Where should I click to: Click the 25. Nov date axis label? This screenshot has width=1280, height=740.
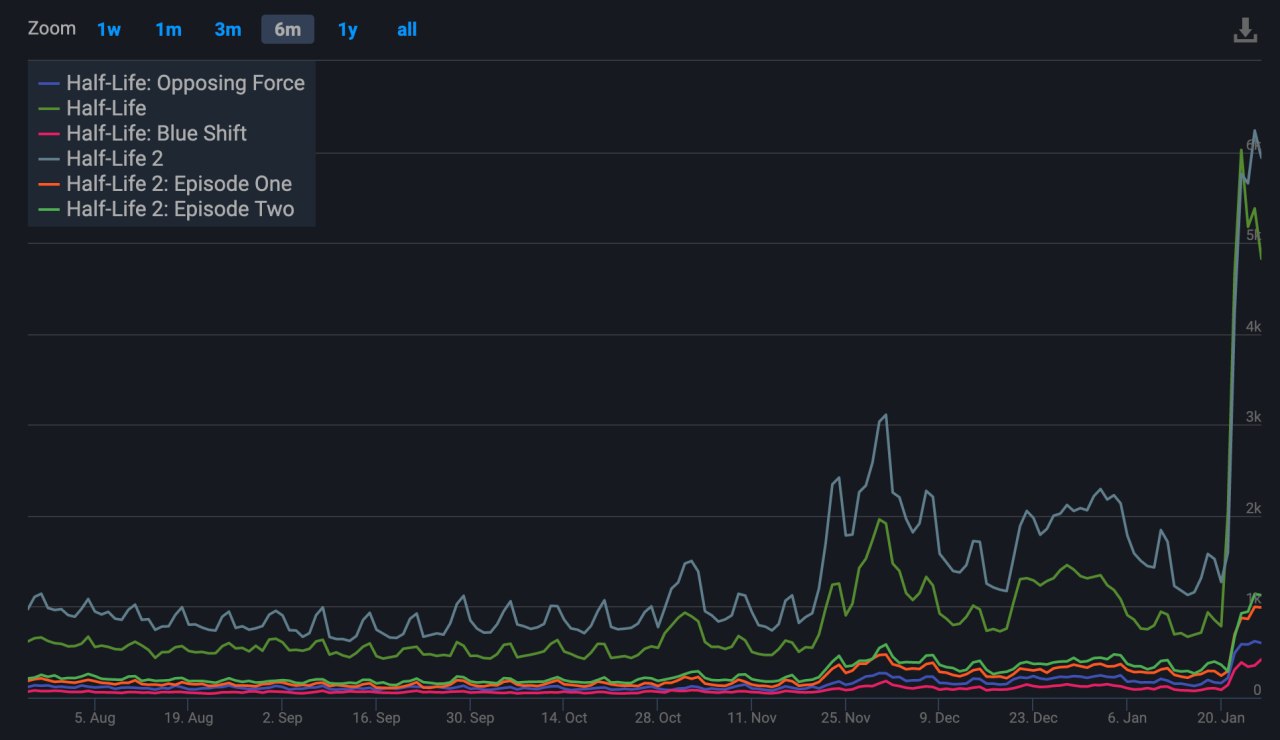[x=846, y=718]
